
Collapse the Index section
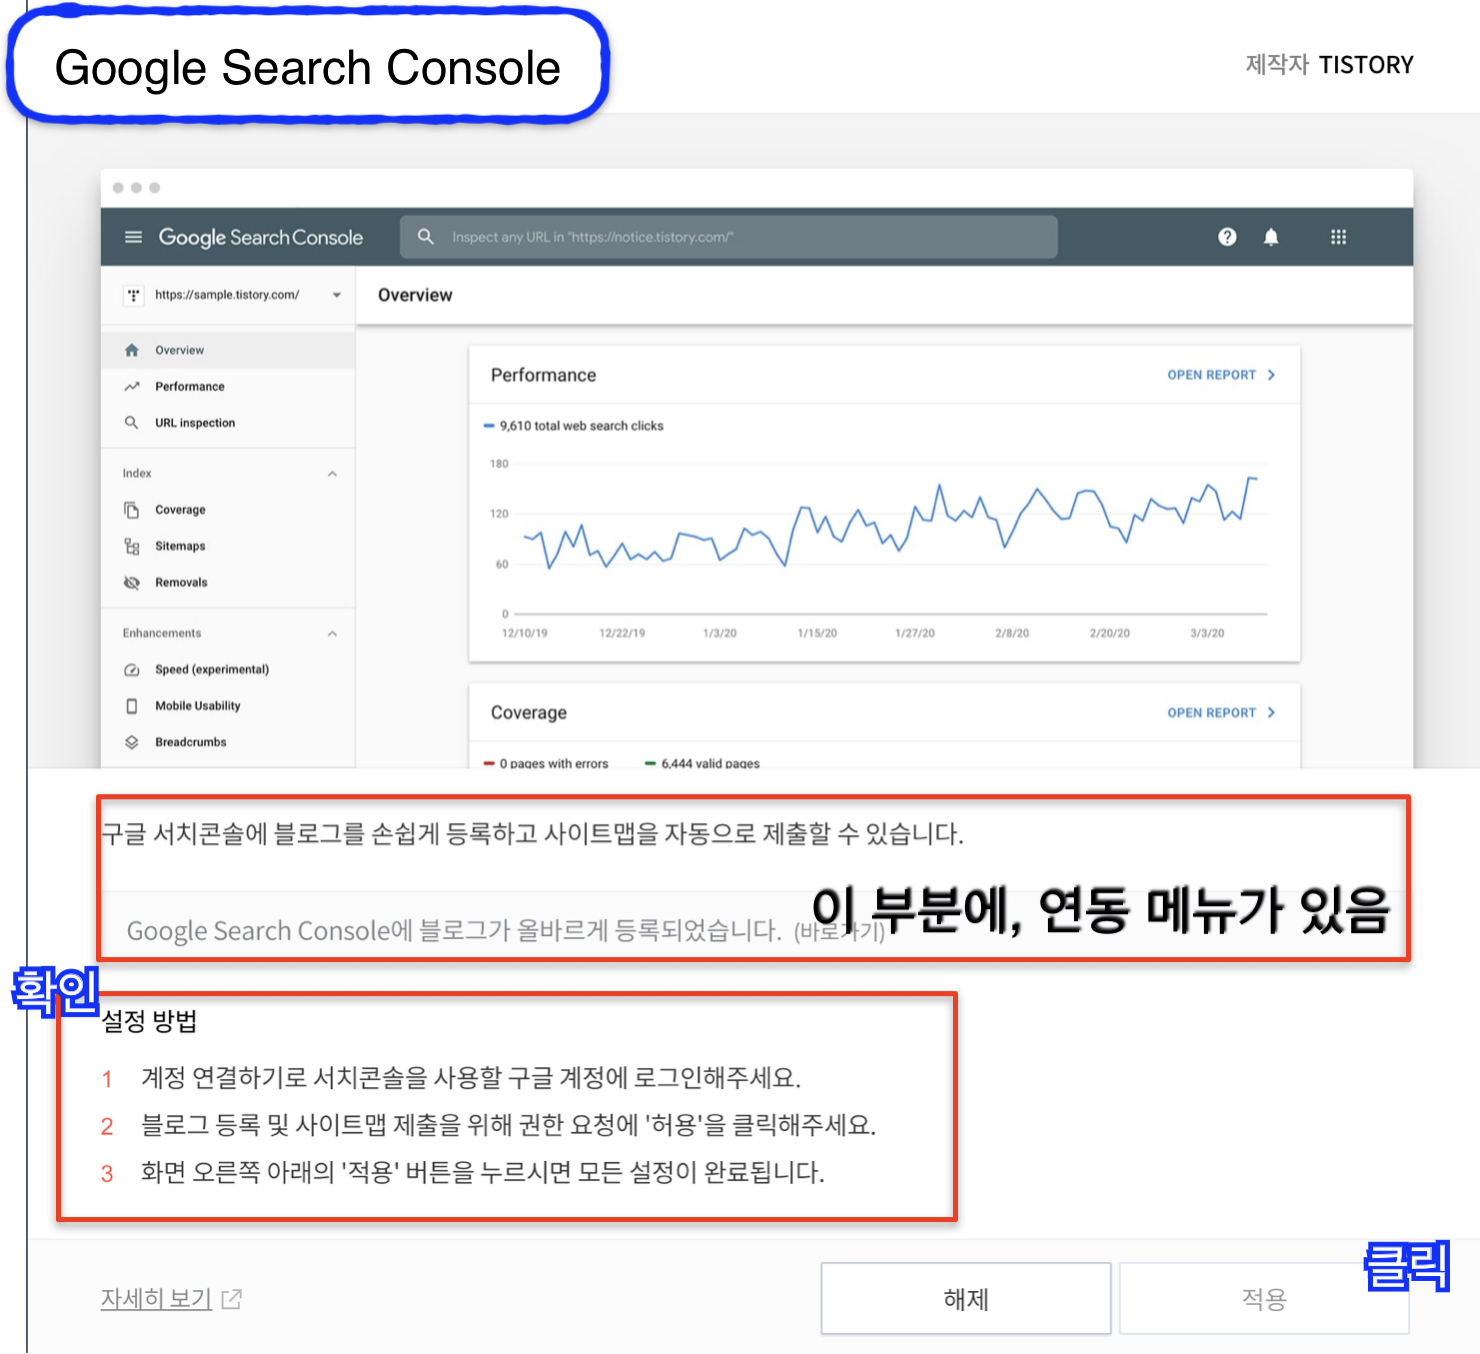[x=332, y=474]
